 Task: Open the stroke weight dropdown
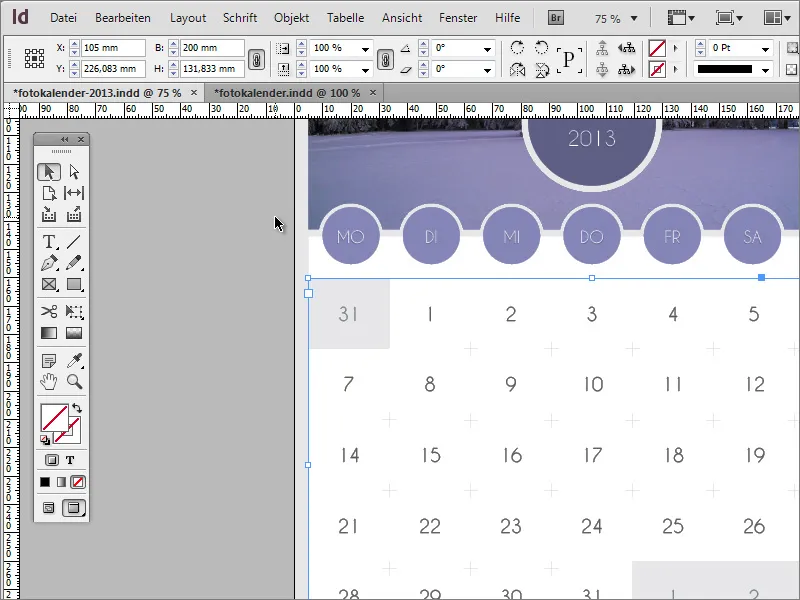click(765, 49)
